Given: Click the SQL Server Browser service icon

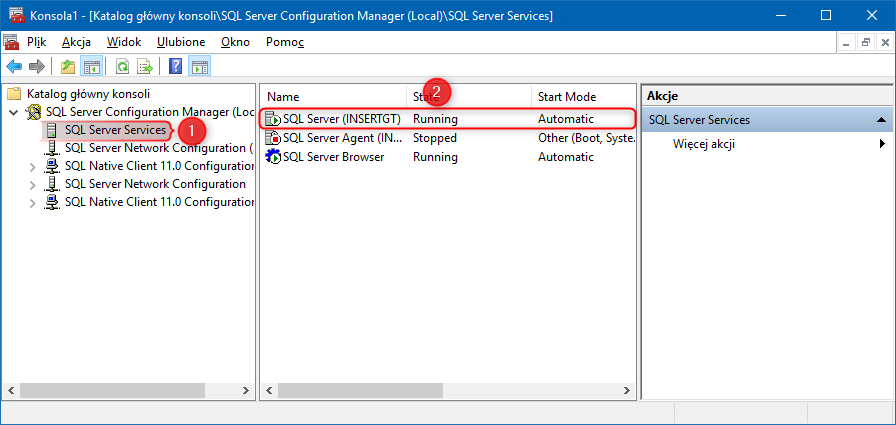Looking at the screenshot, I should pyautogui.click(x=273, y=157).
